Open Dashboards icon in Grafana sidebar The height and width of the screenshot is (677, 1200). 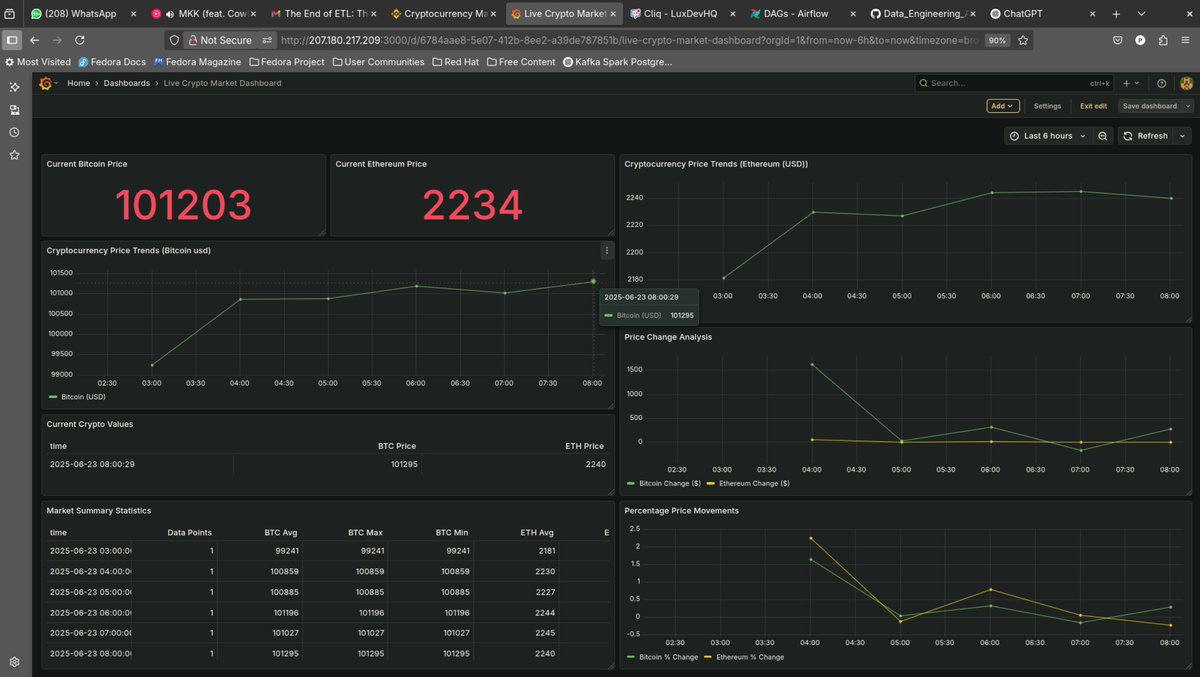tap(14, 110)
